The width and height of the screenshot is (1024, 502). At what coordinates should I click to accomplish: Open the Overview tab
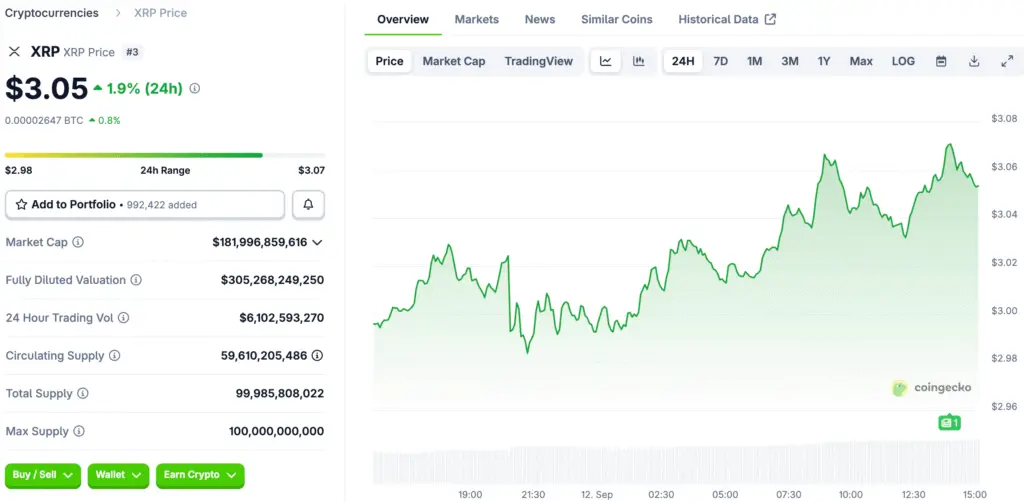(403, 19)
